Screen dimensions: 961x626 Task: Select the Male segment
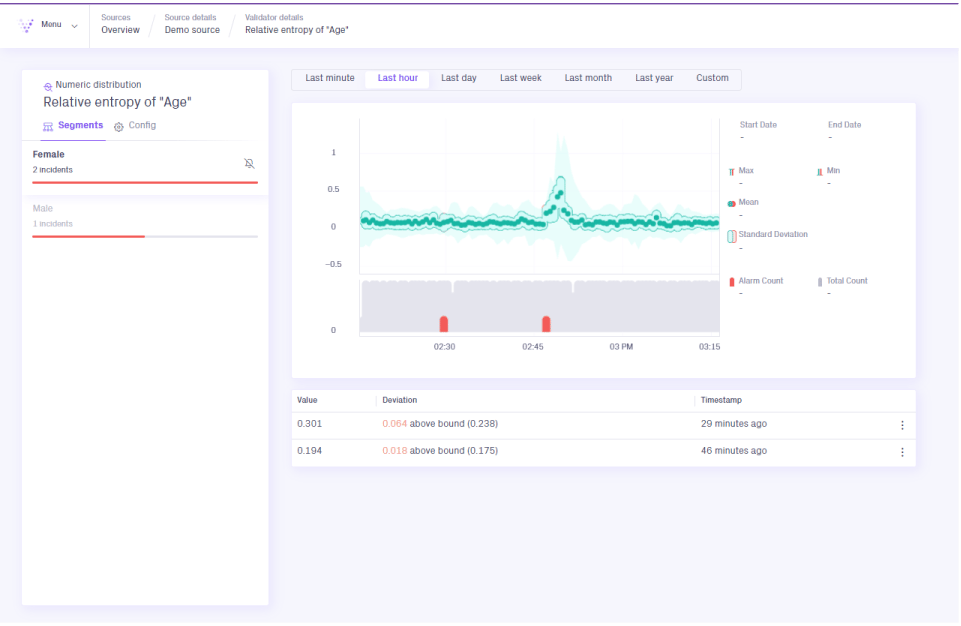click(145, 221)
